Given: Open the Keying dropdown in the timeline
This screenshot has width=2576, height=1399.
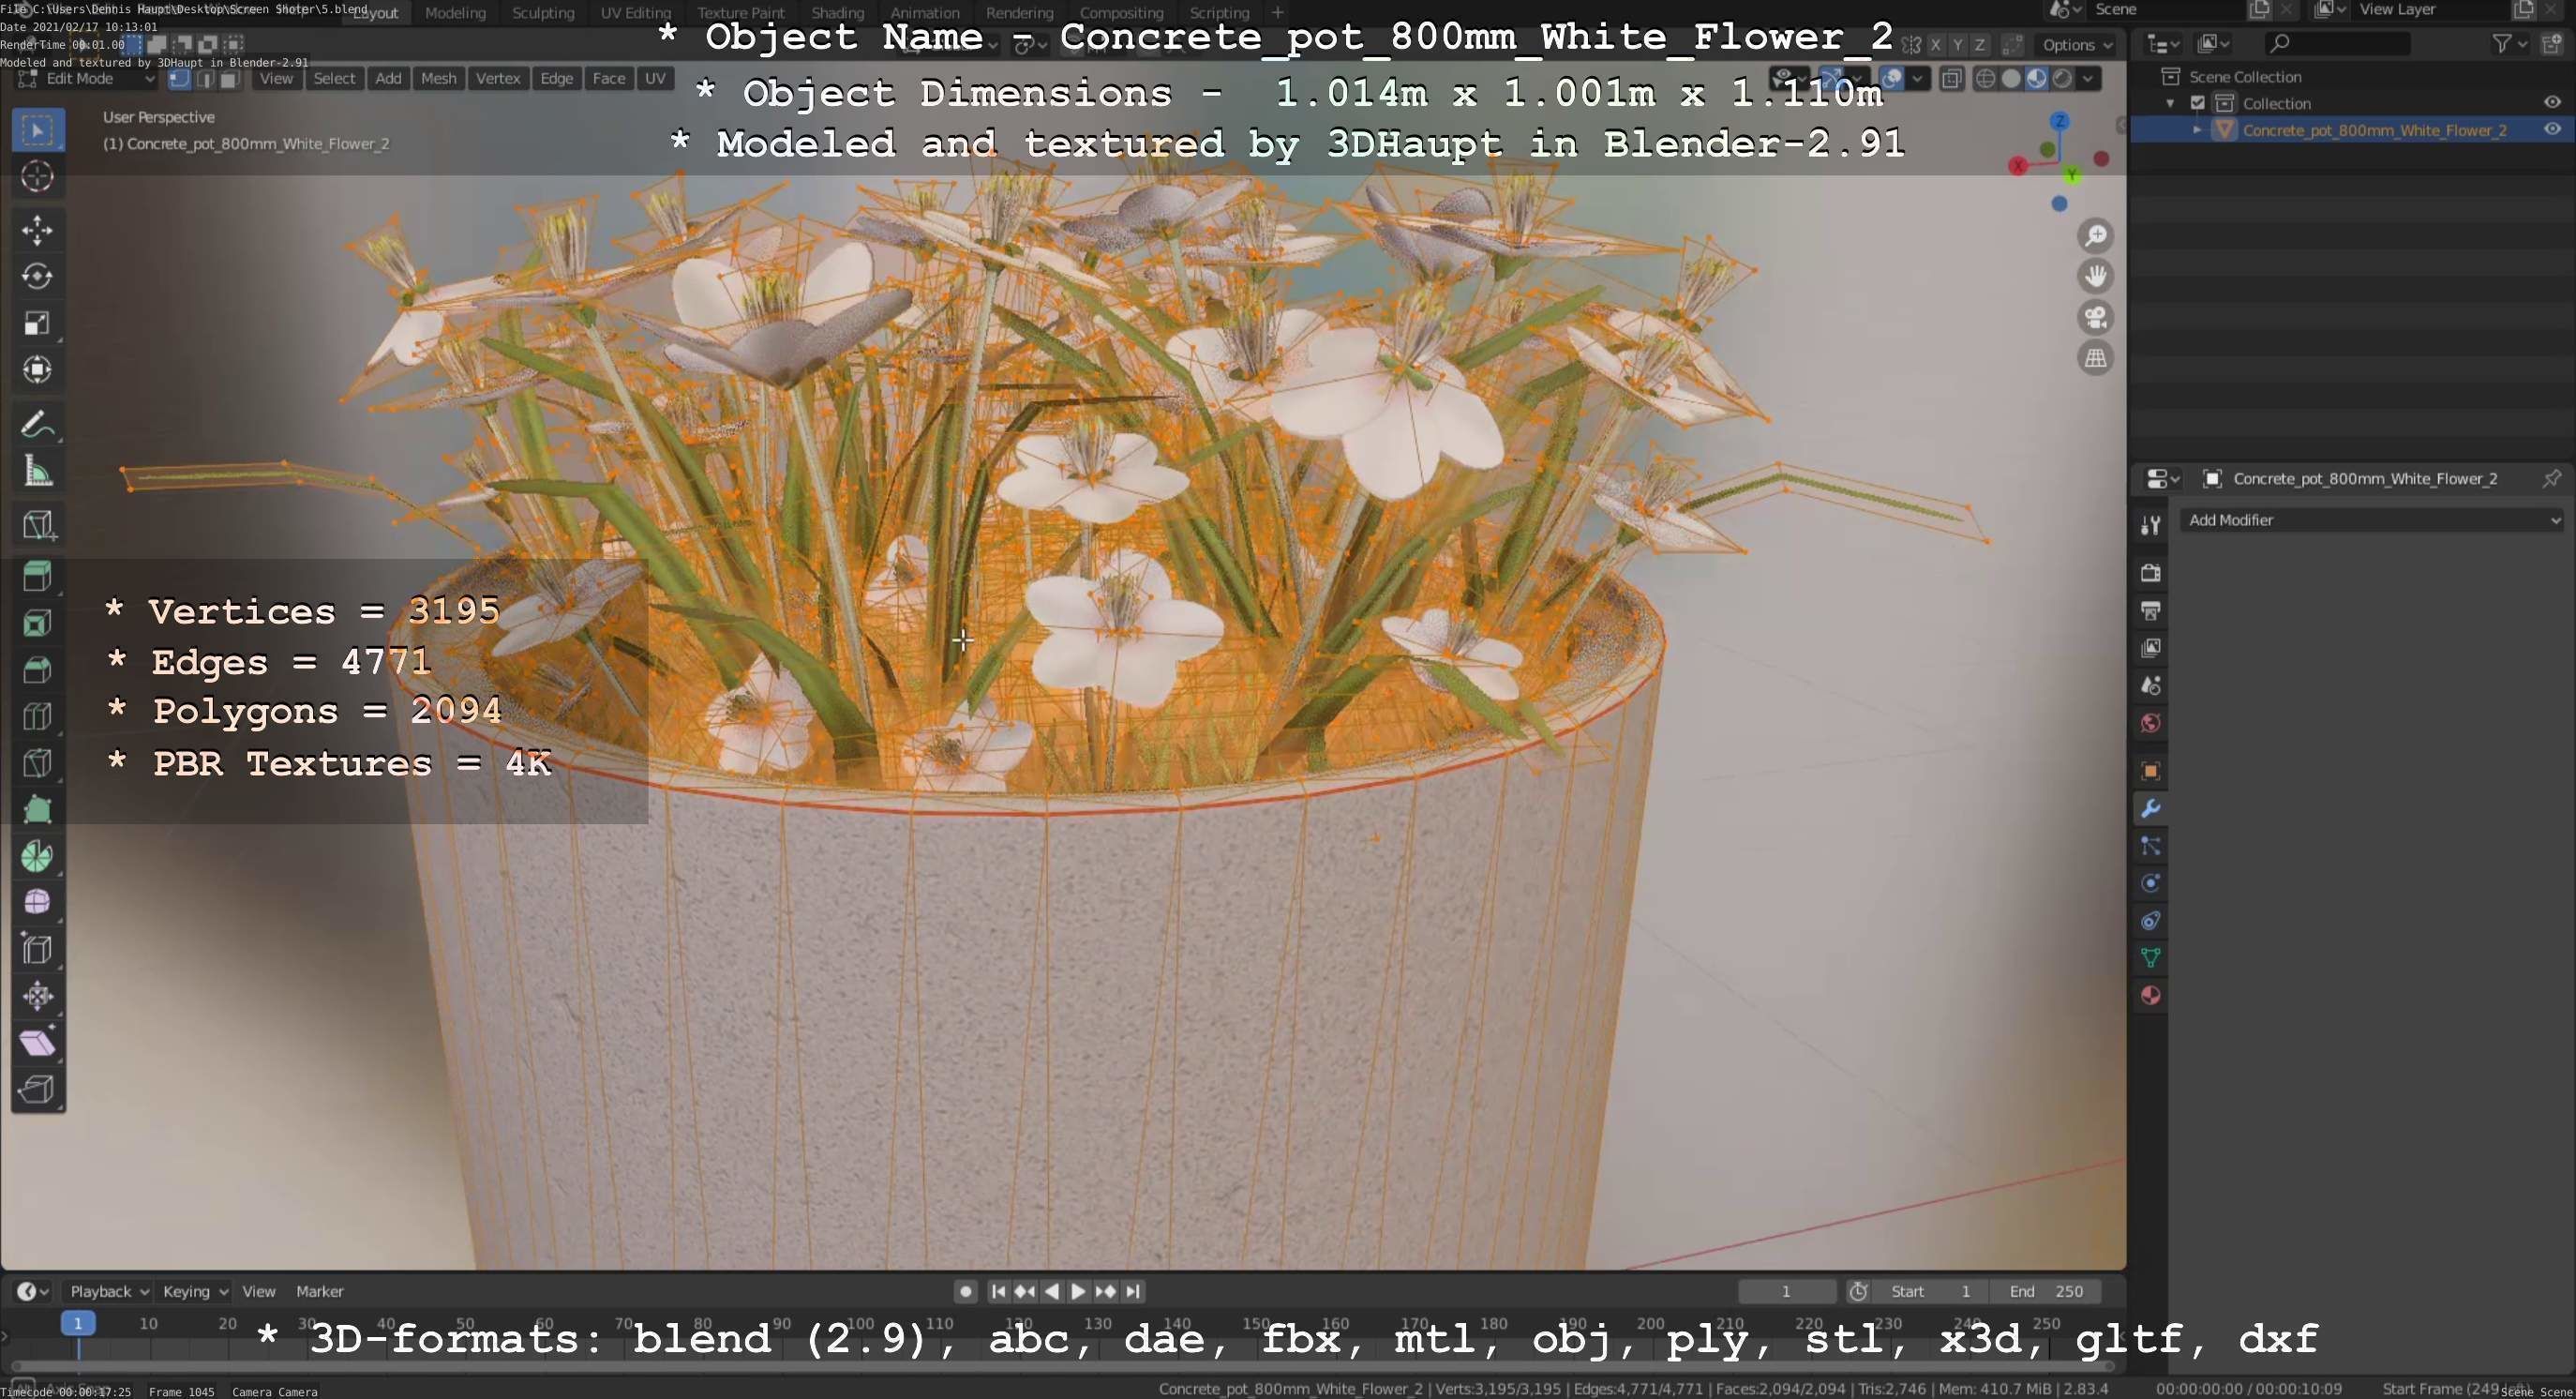Looking at the screenshot, I should point(195,1291).
